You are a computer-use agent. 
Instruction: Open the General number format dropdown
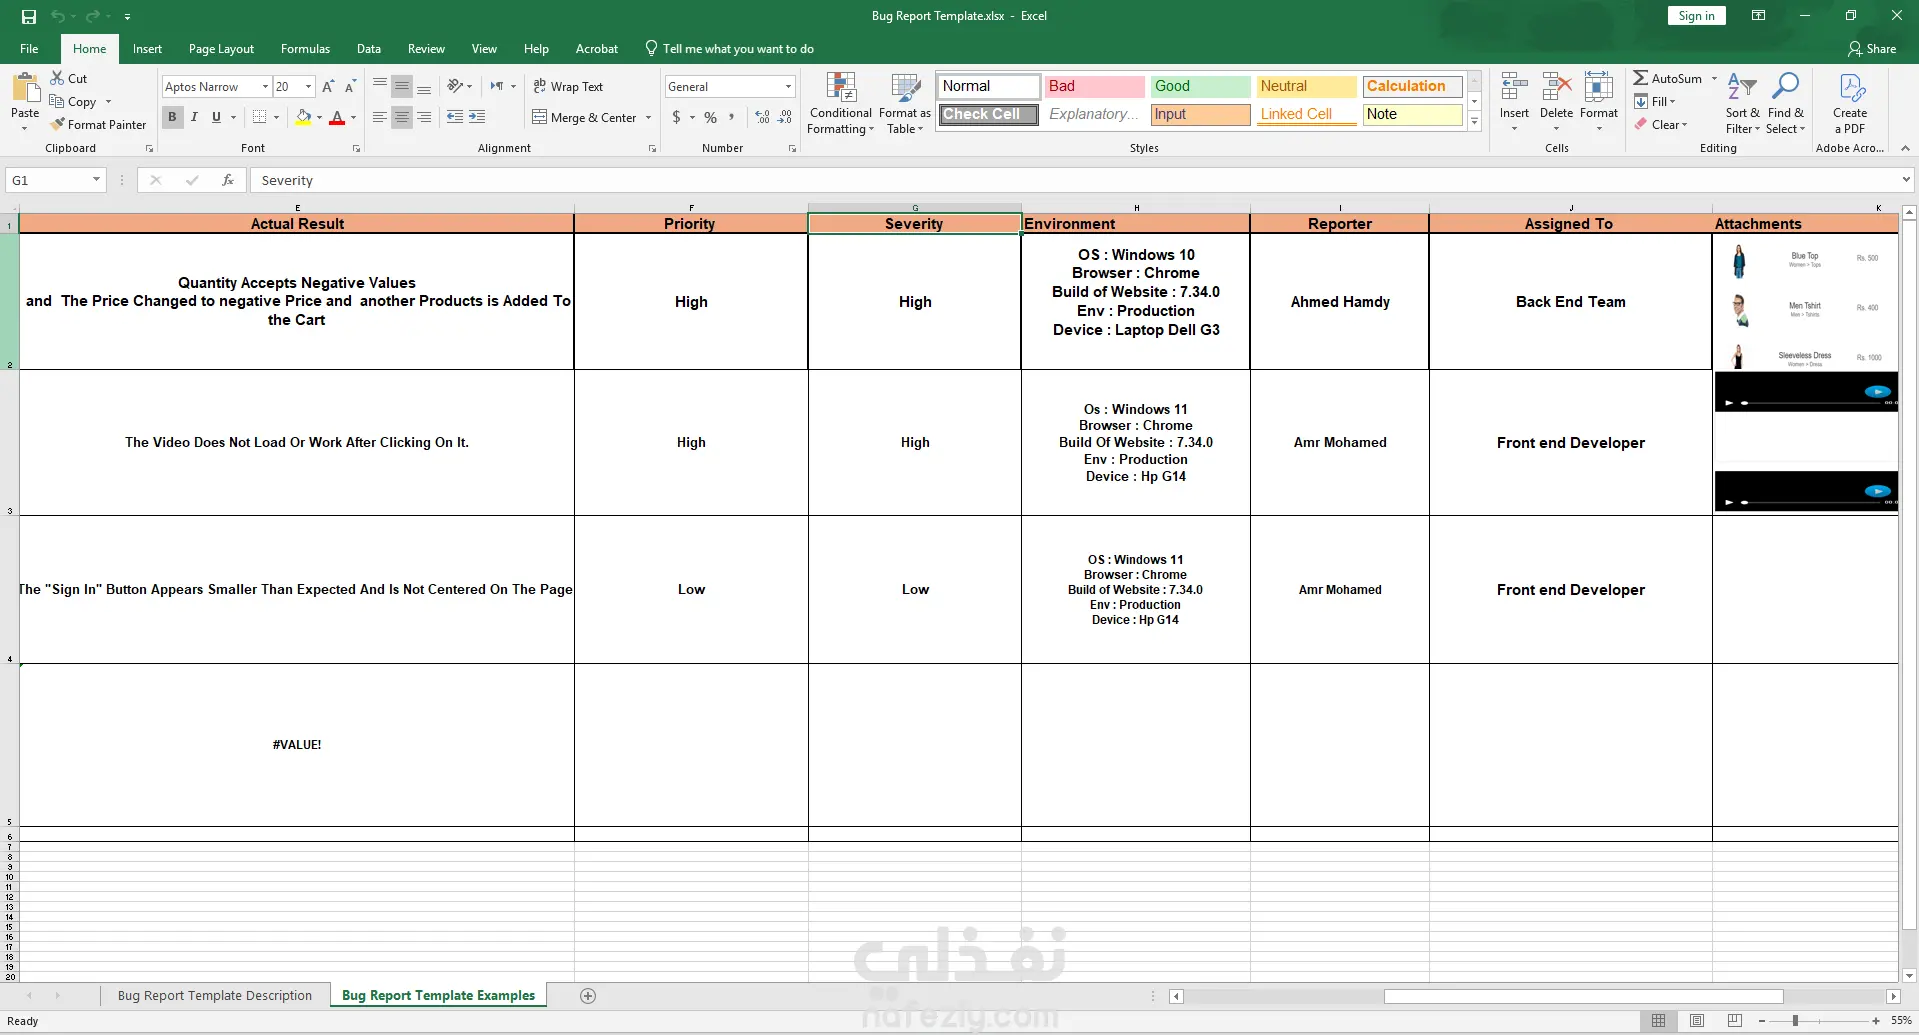(788, 87)
